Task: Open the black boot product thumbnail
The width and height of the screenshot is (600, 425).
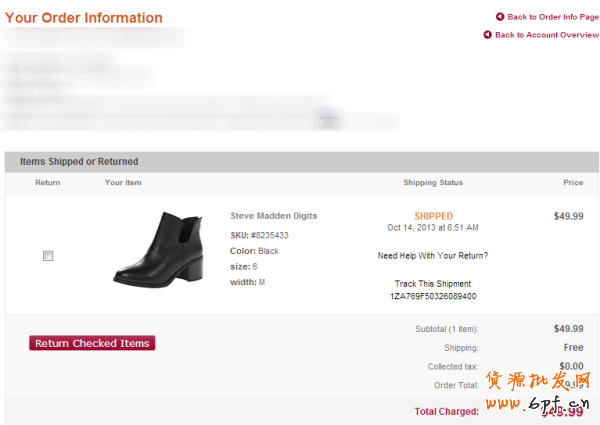Action: click(158, 249)
